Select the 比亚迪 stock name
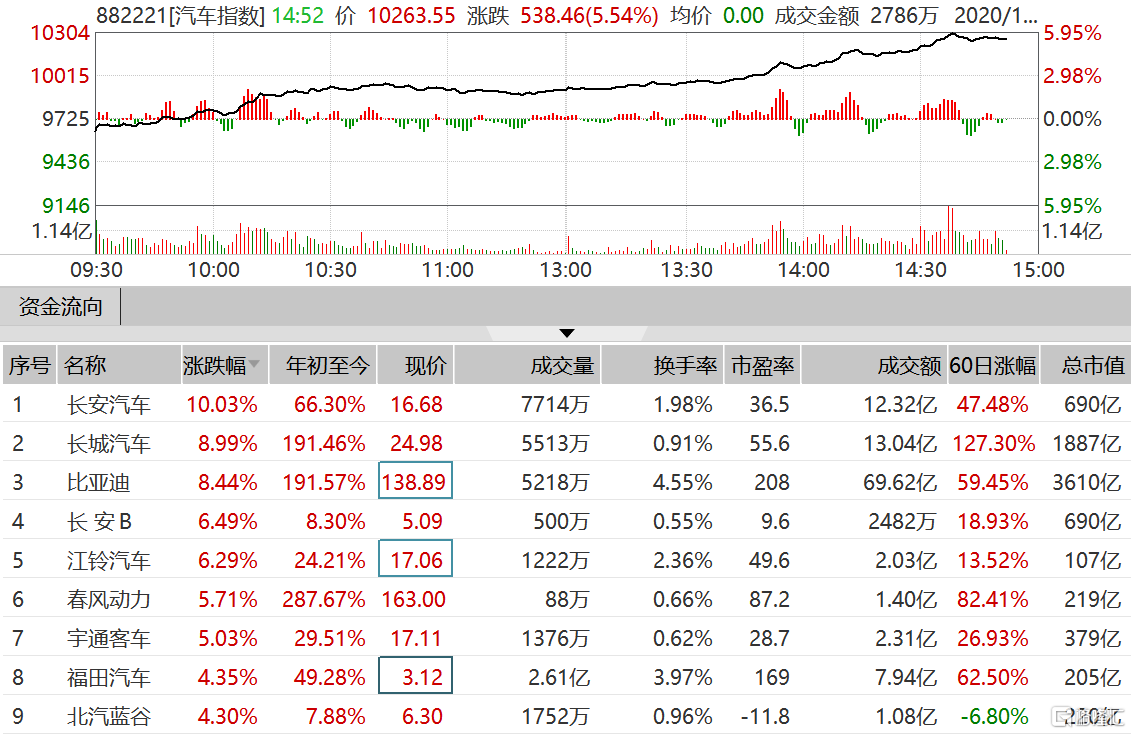 pyautogui.click(x=98, y=483)
